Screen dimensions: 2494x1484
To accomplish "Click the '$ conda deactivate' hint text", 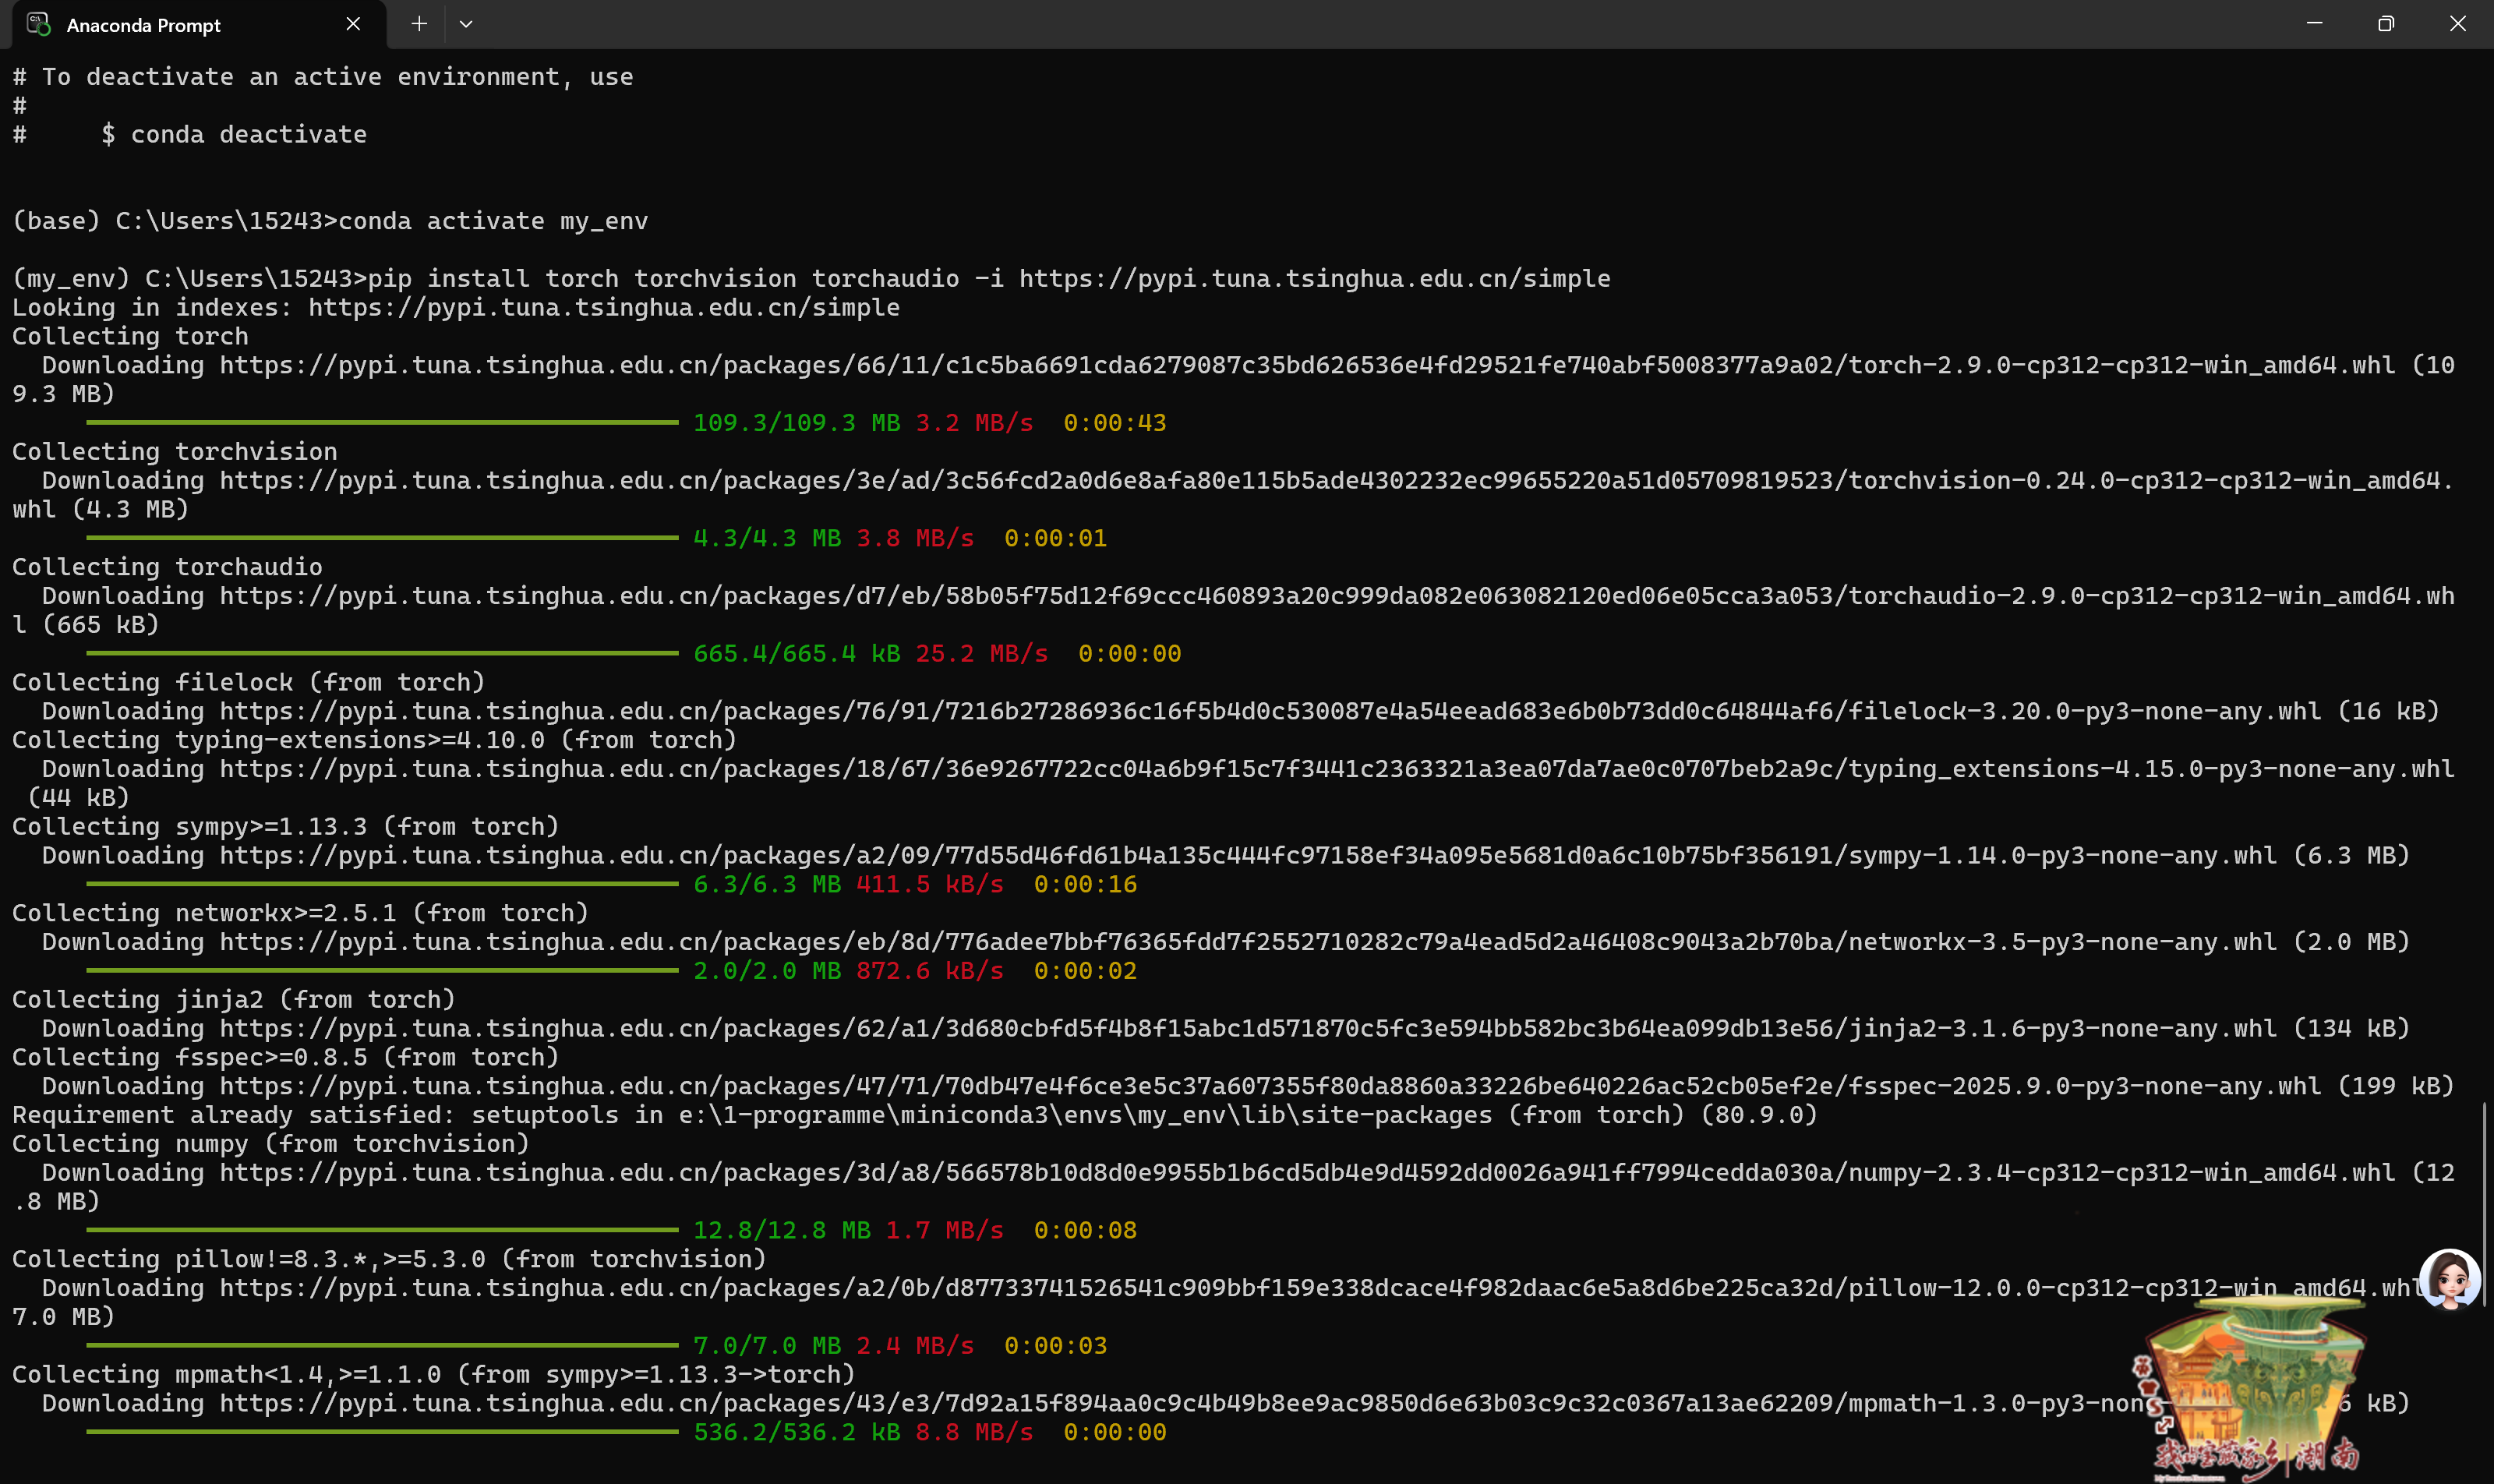I will [234, 135].
